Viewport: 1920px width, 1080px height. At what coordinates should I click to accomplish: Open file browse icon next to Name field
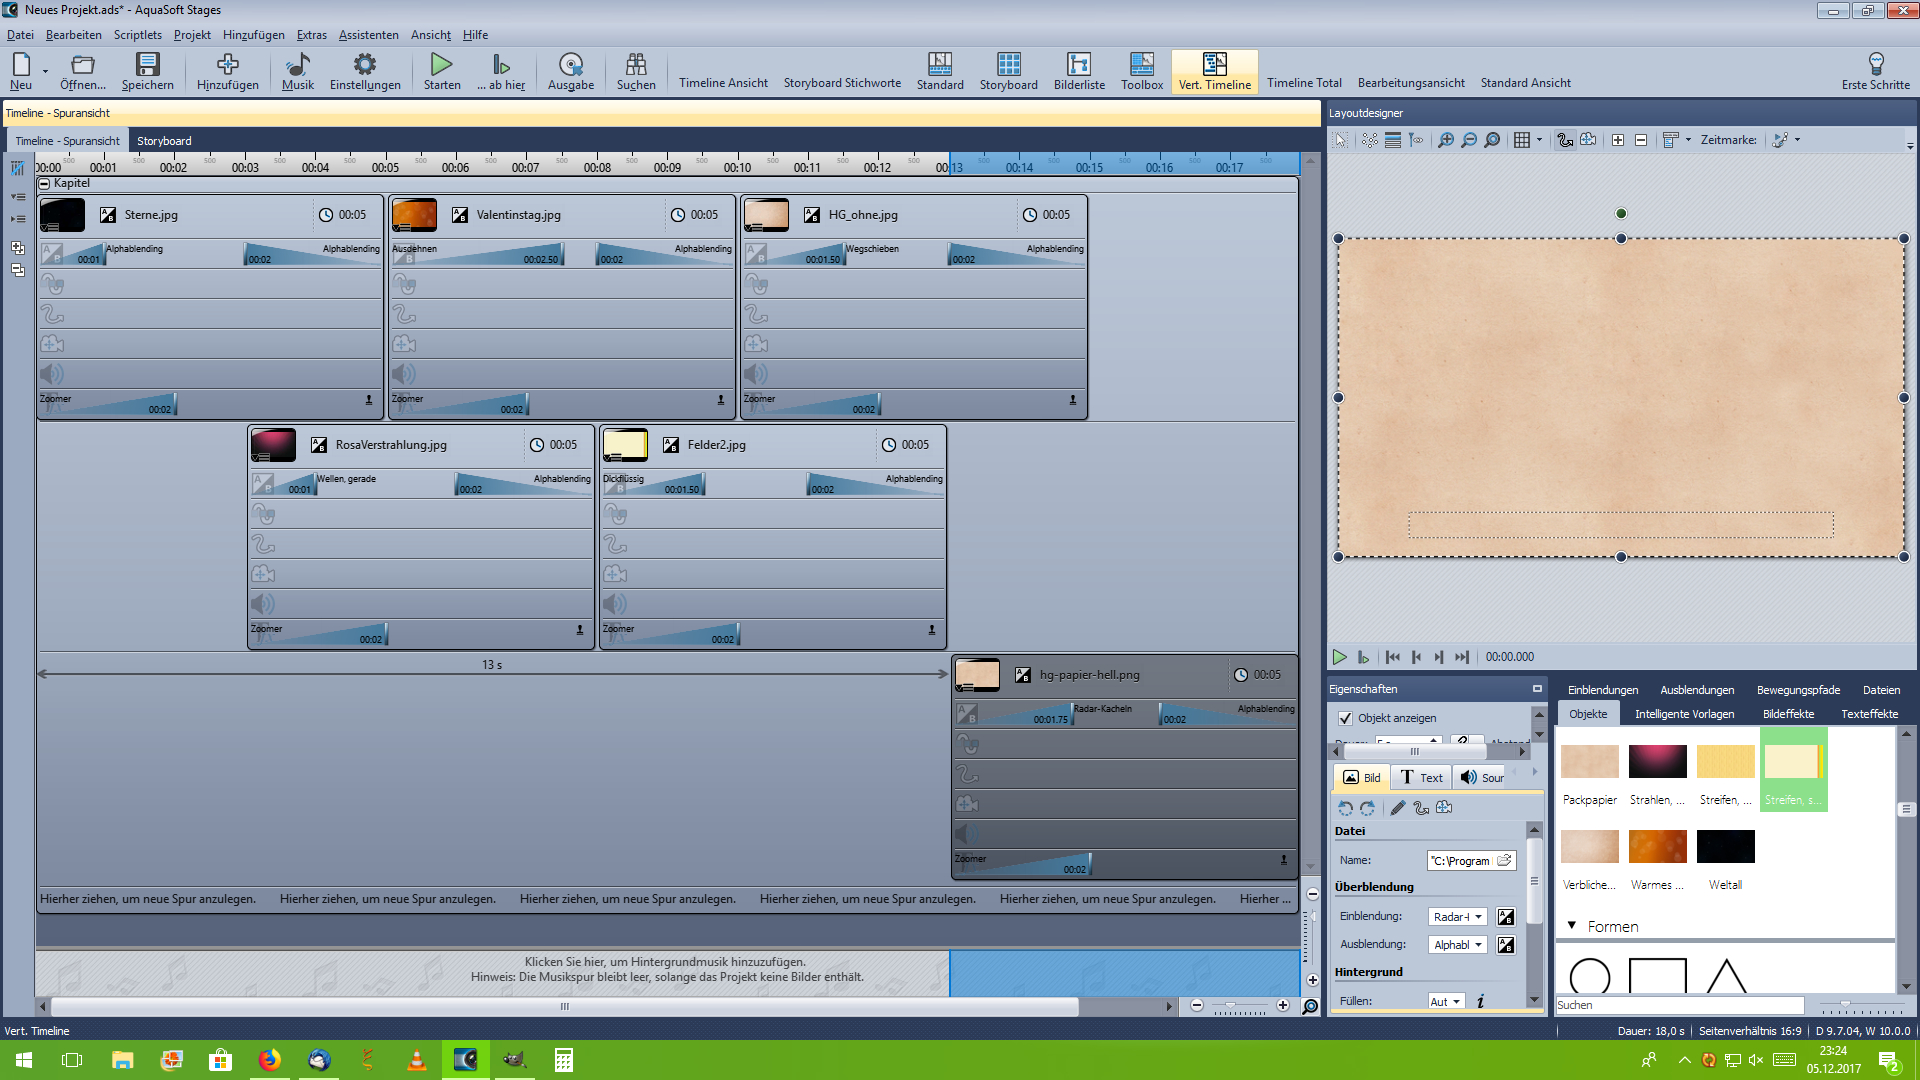click(1504, 860)
